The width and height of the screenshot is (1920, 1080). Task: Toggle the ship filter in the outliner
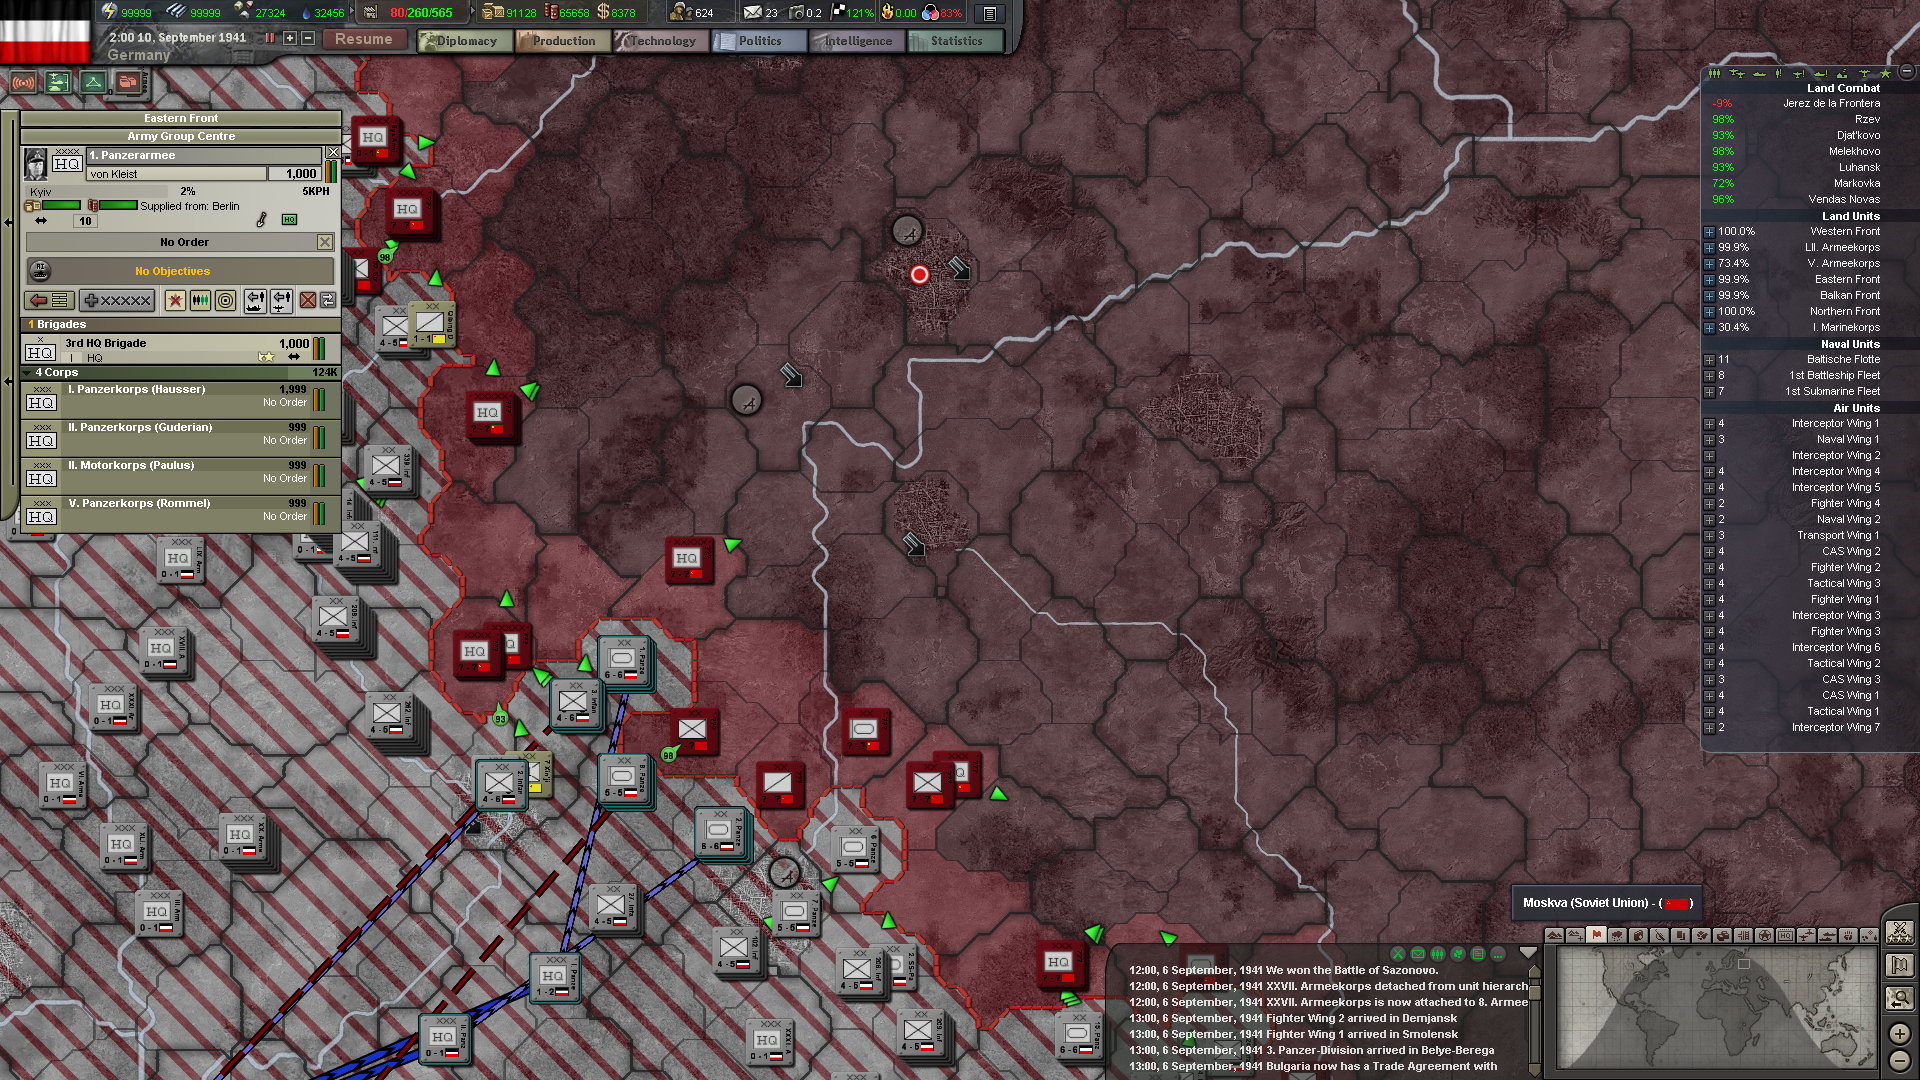click(1759, 73)
